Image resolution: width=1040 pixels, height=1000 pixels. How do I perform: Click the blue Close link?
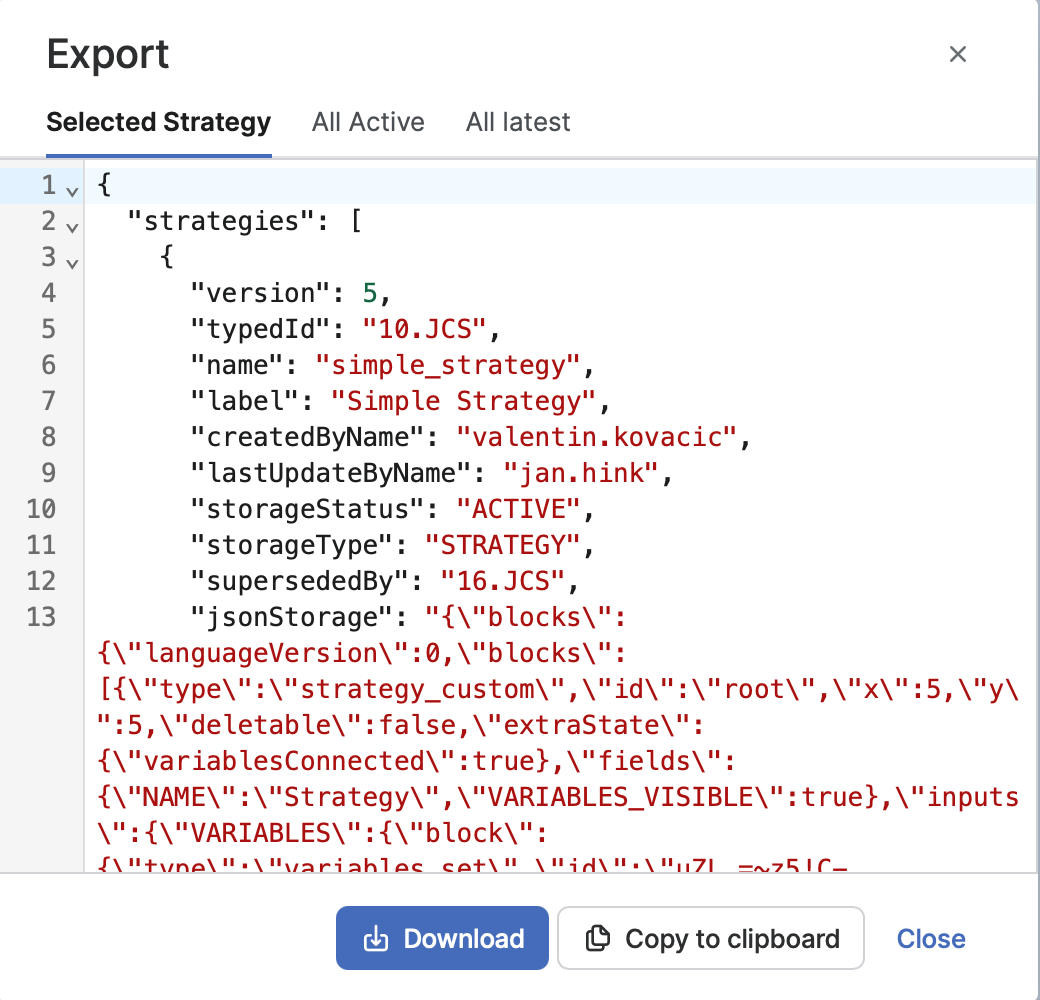click(930, 939)
